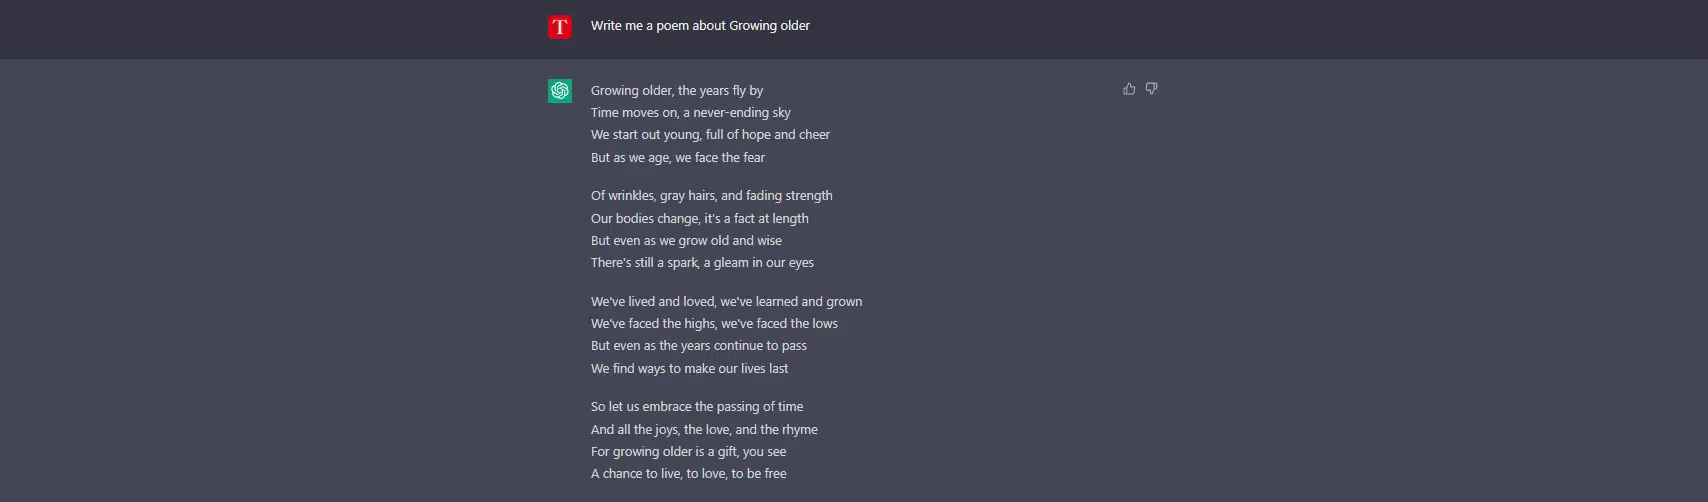Click the line "So let us embrace the passing of time"
This screenshot has width=1708, height=502.
click(697, 407)
